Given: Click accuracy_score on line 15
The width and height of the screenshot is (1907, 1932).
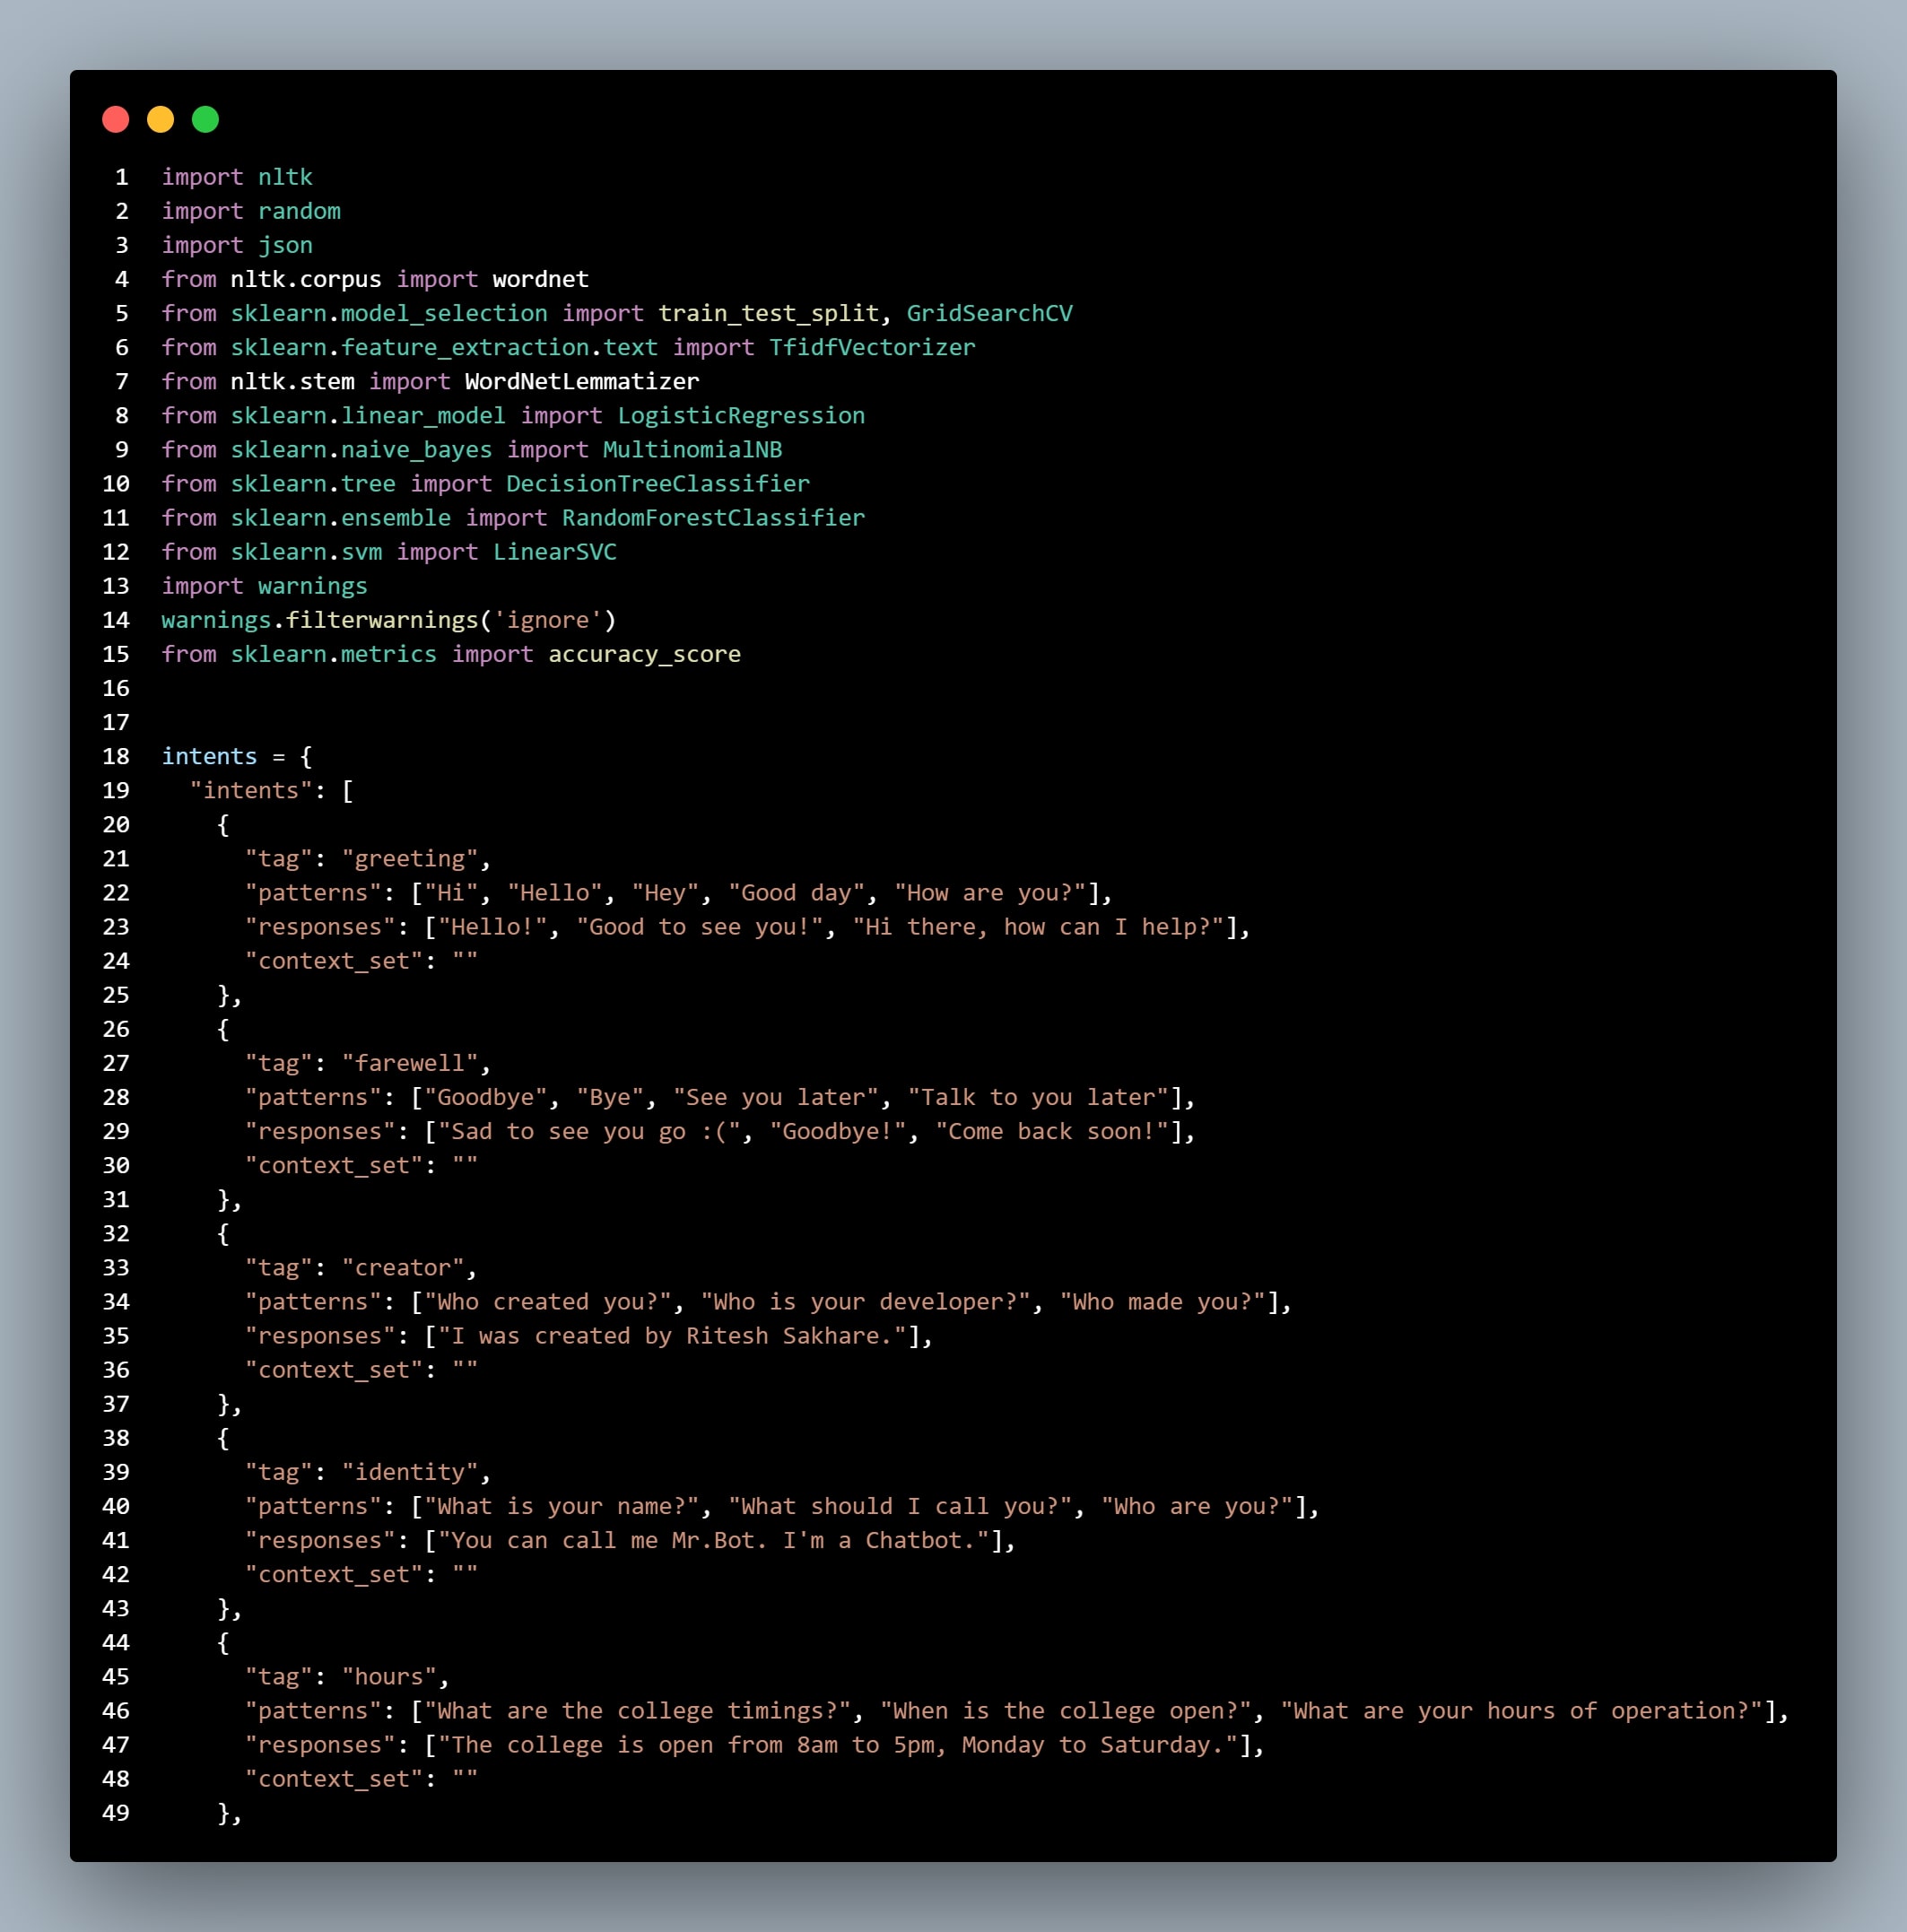Looking at the screenshot, I should tap(644, 654).
